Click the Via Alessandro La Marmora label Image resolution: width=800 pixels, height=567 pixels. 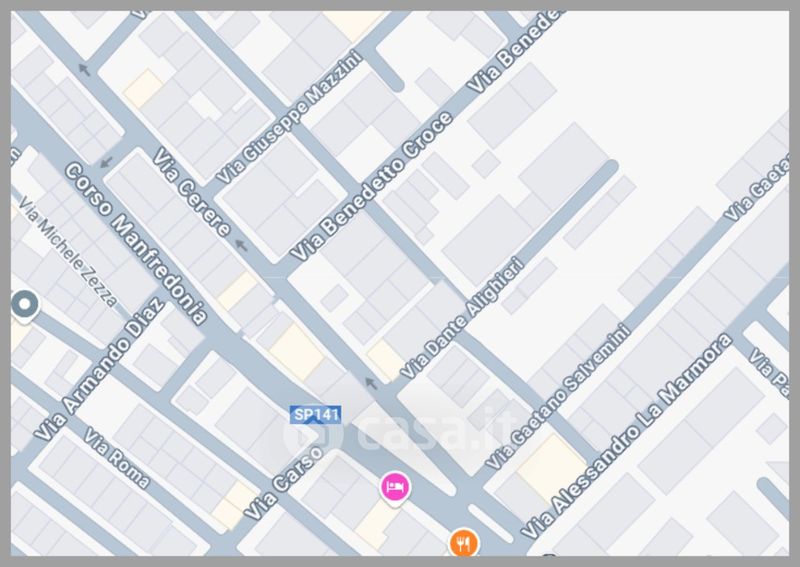[x=627, y=436]
